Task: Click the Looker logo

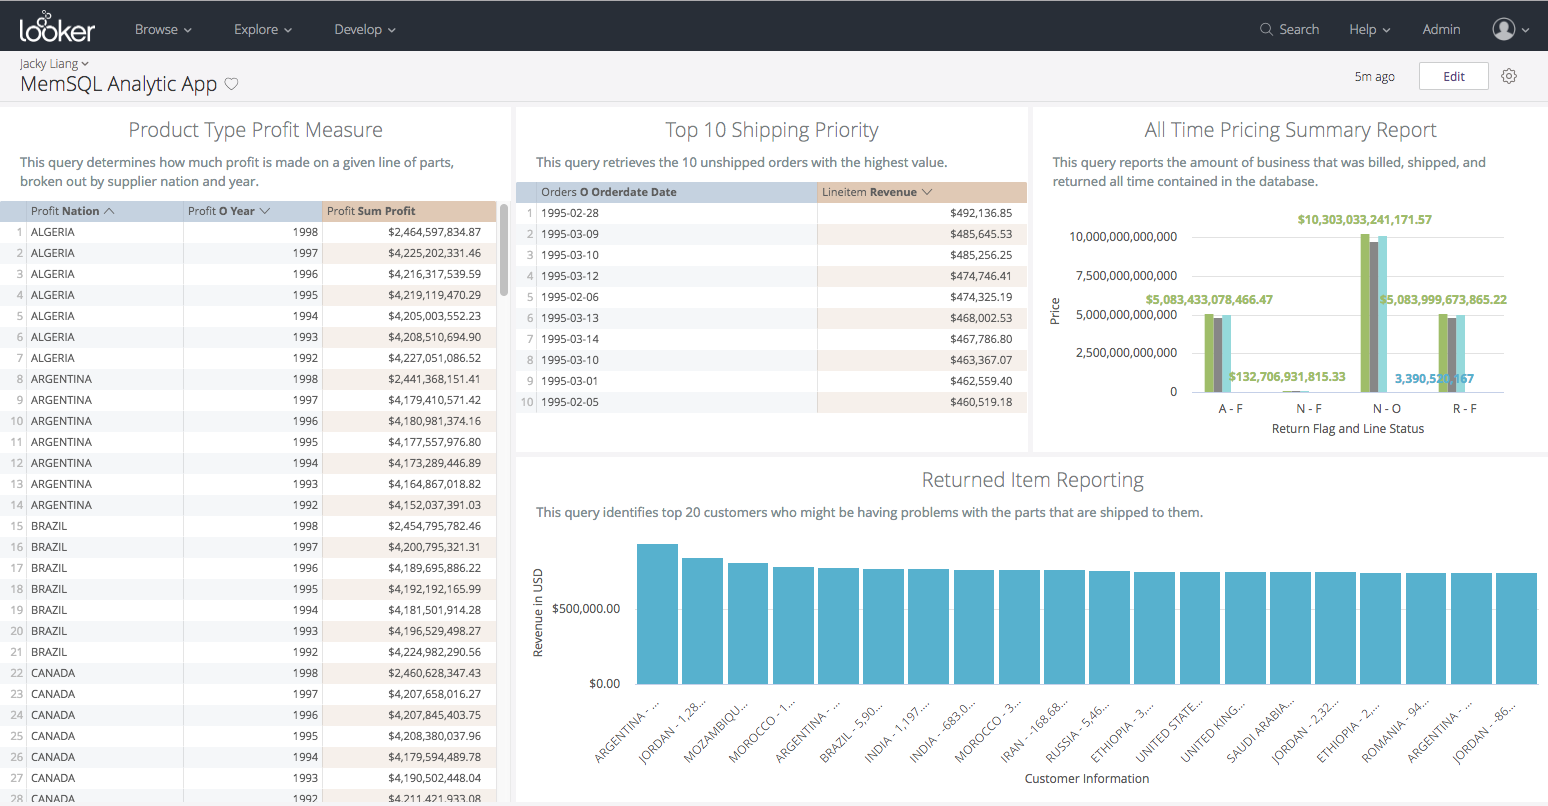Action: 57,27
